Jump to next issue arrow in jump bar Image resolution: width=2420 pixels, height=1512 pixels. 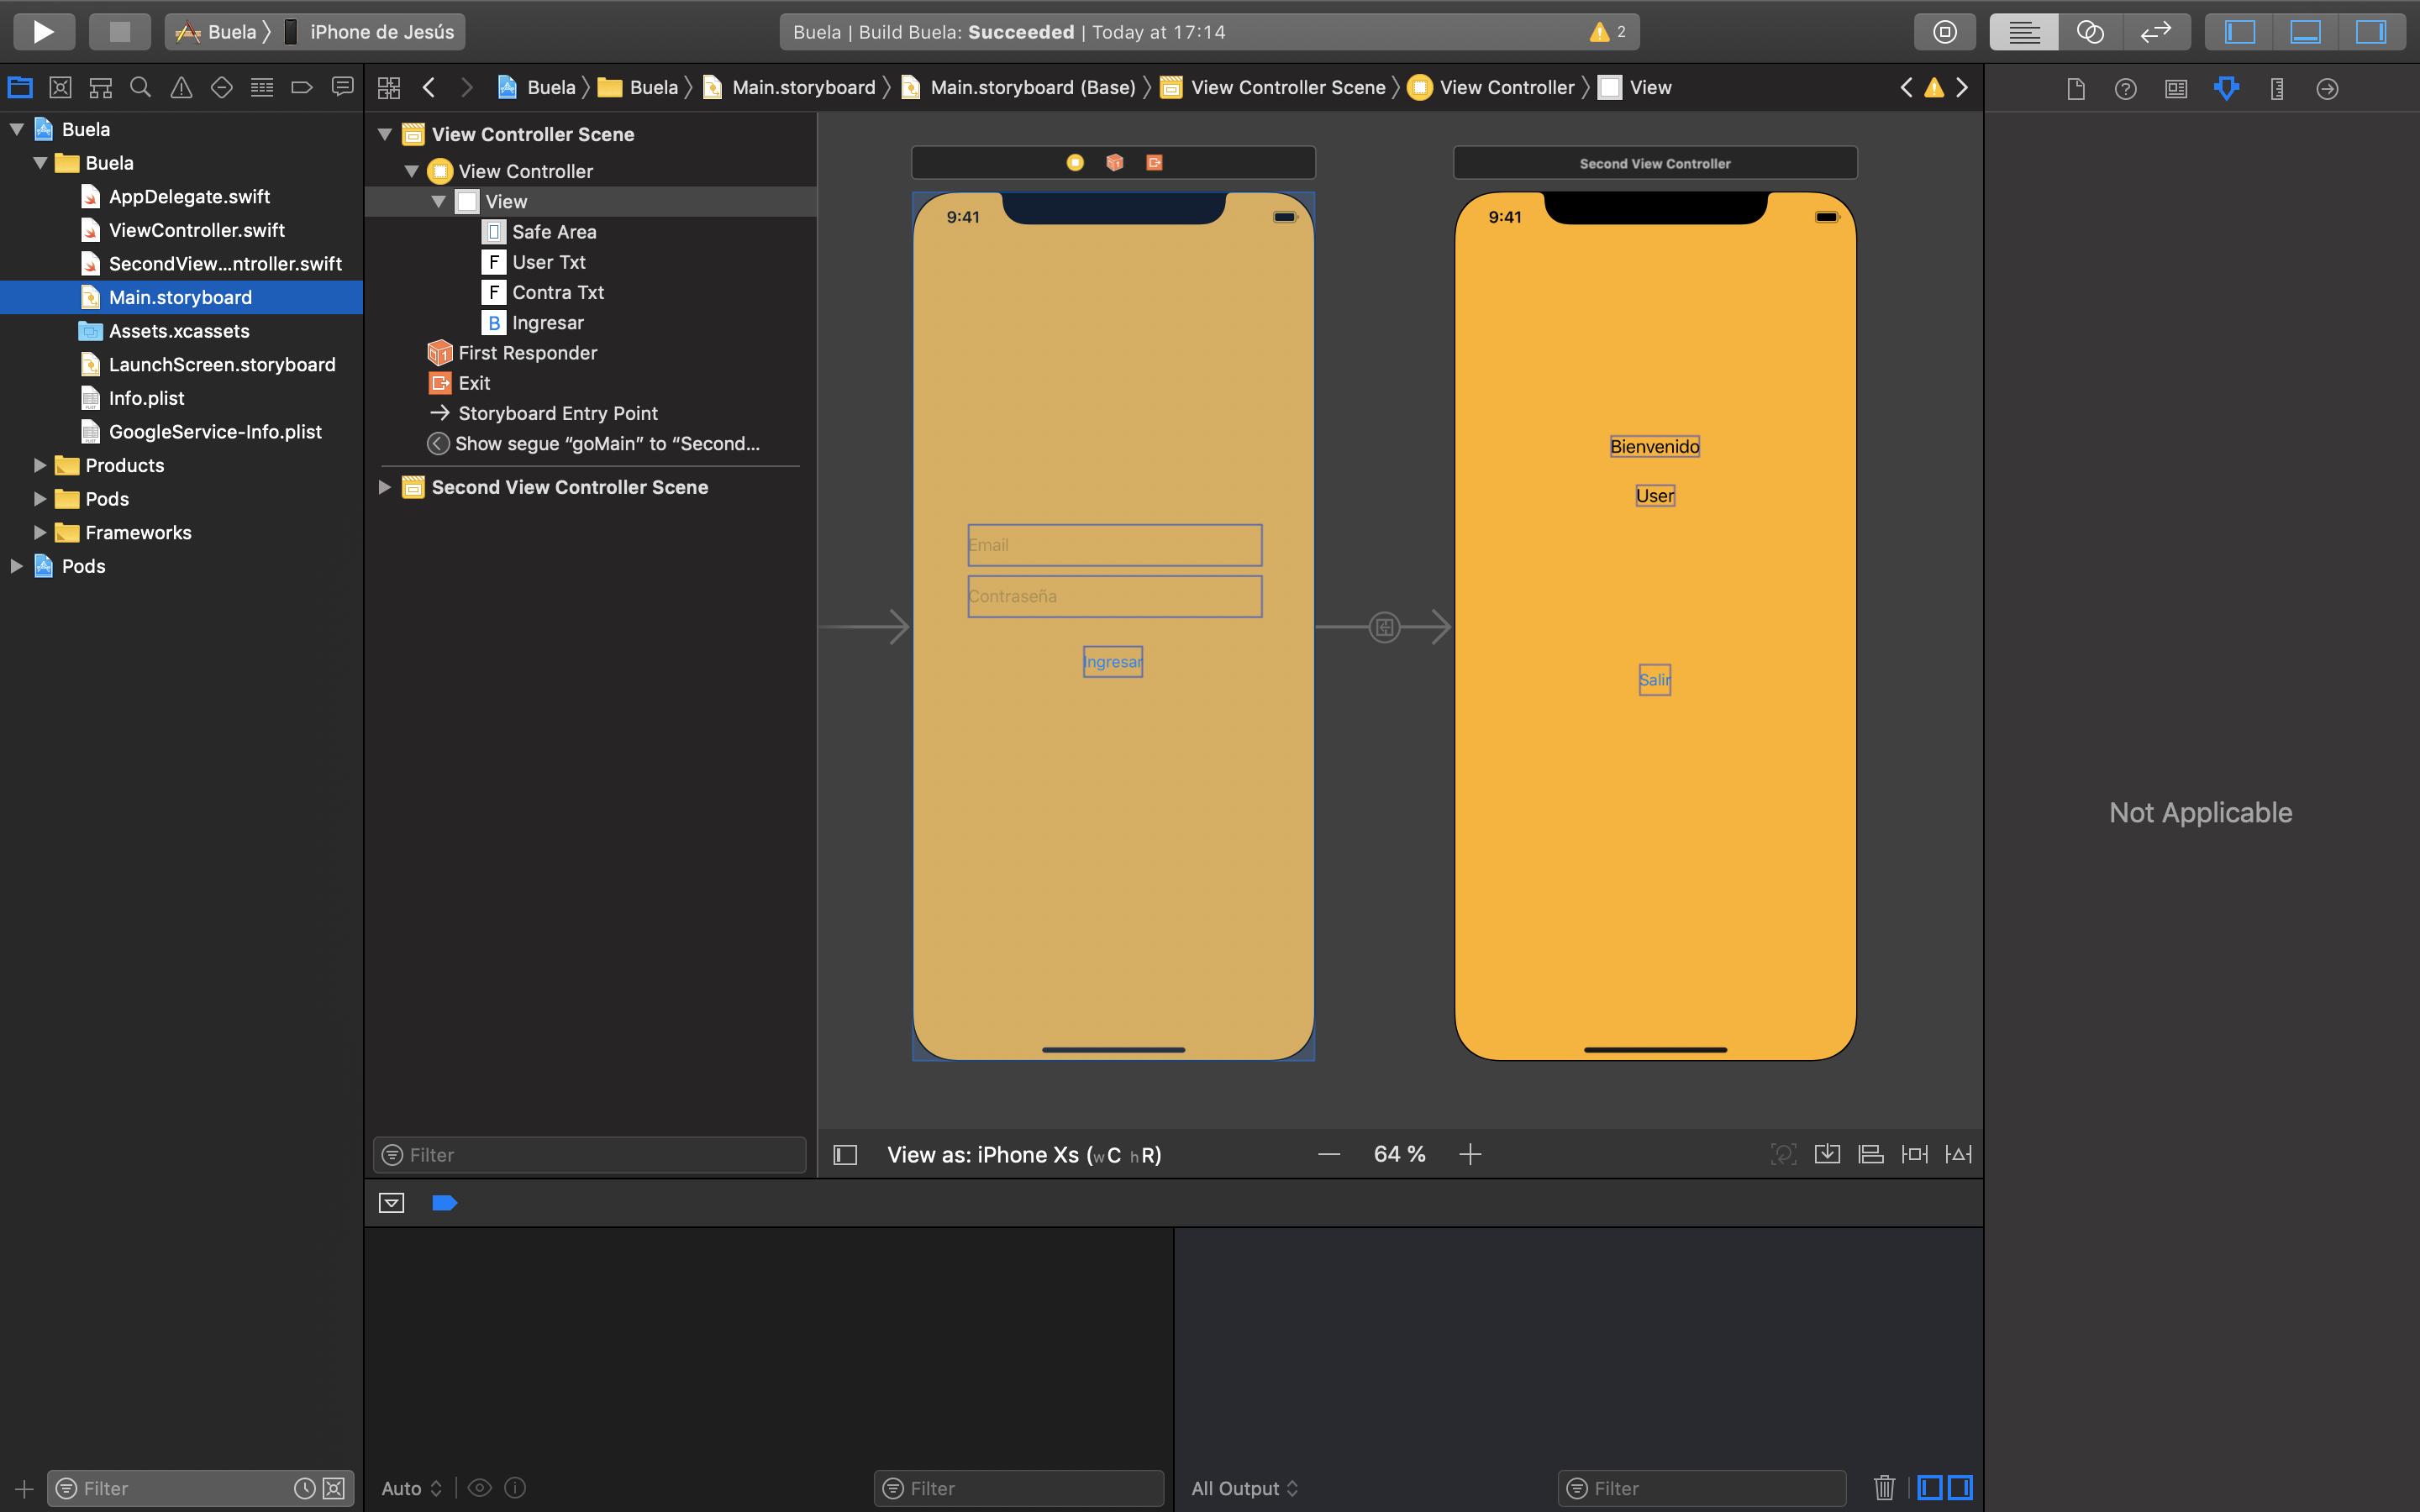pos(1962,88)
